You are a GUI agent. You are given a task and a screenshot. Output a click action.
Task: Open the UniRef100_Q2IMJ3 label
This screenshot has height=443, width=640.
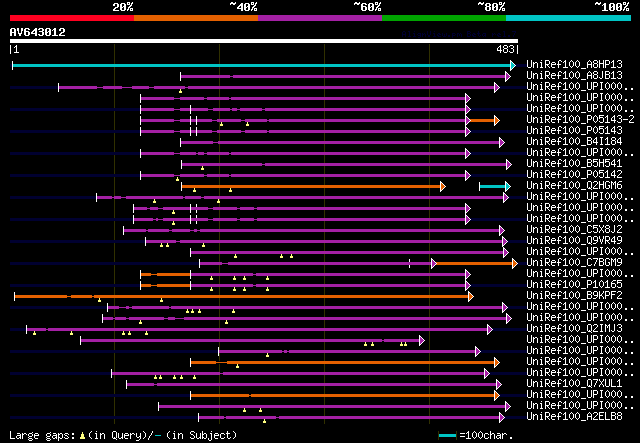[574, 328]
